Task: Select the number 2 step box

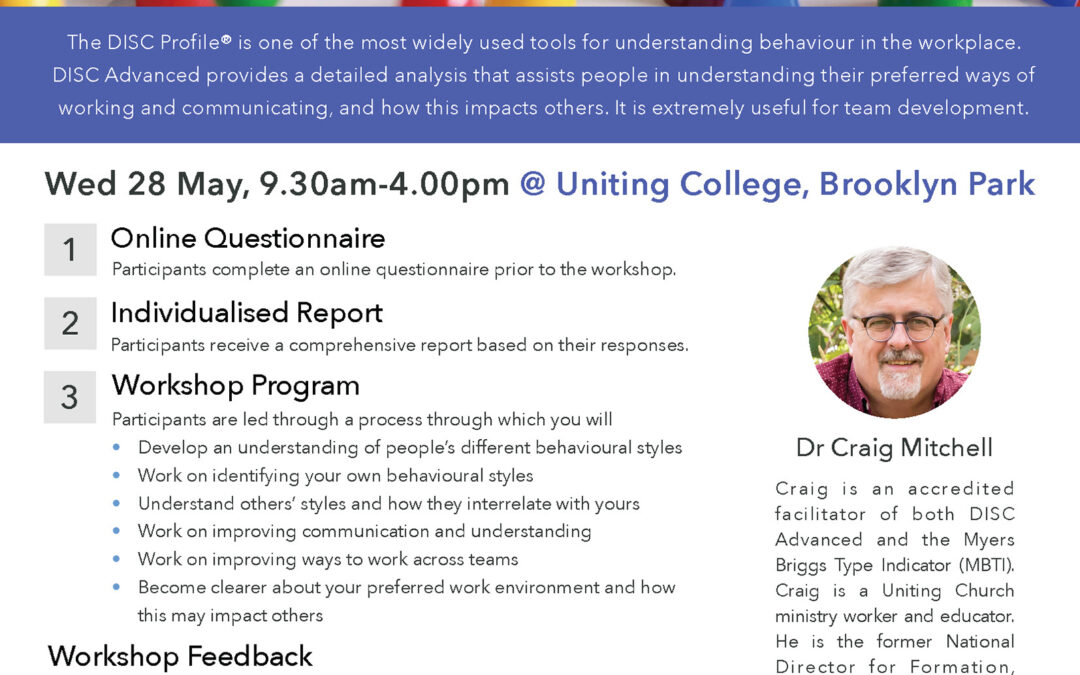Action: coord(70,323)
